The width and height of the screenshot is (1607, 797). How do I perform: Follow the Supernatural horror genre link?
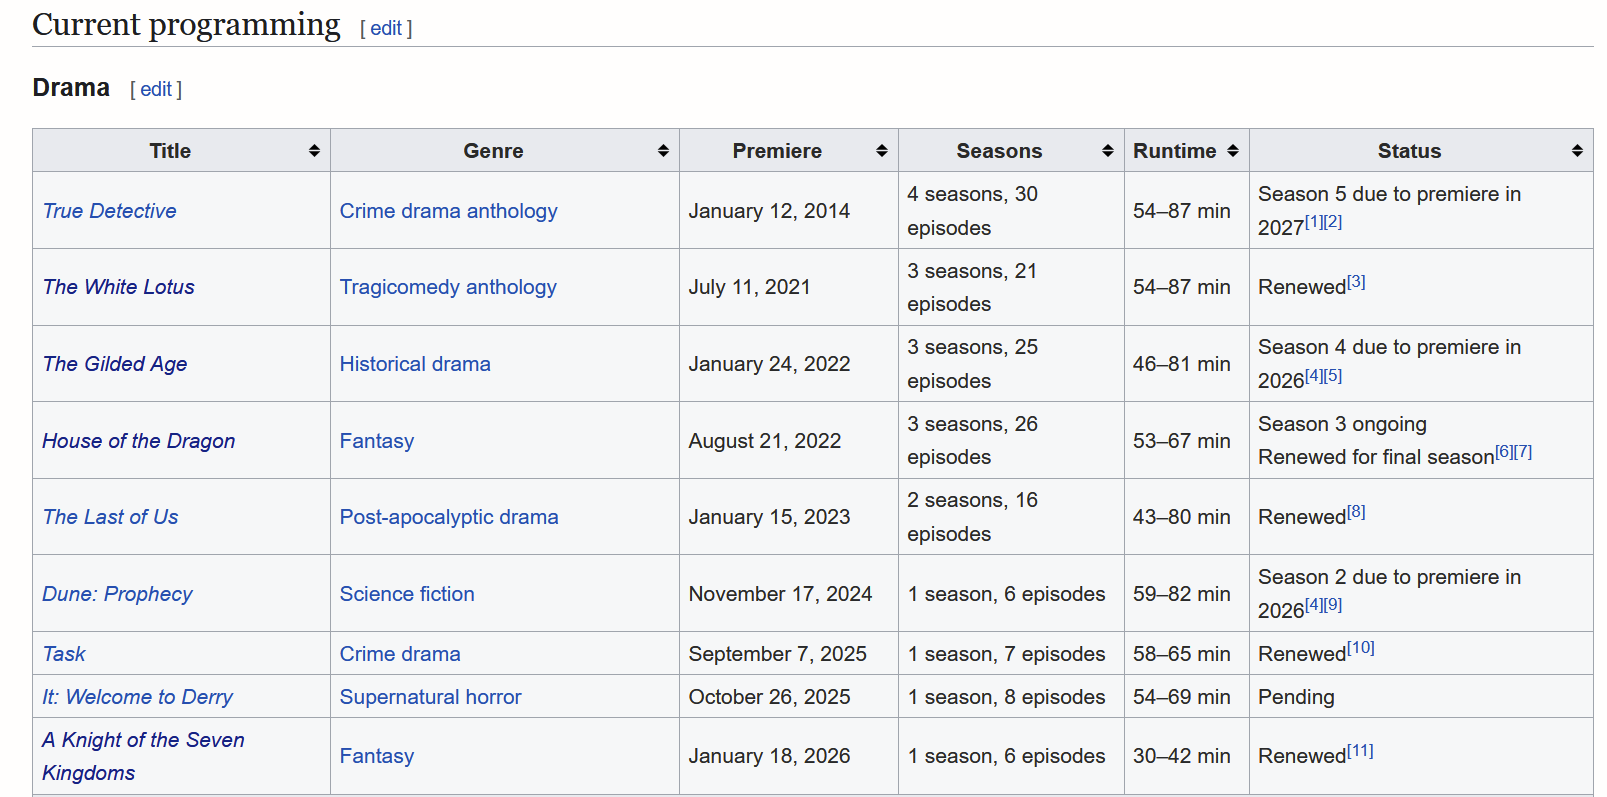coord(431,697)
